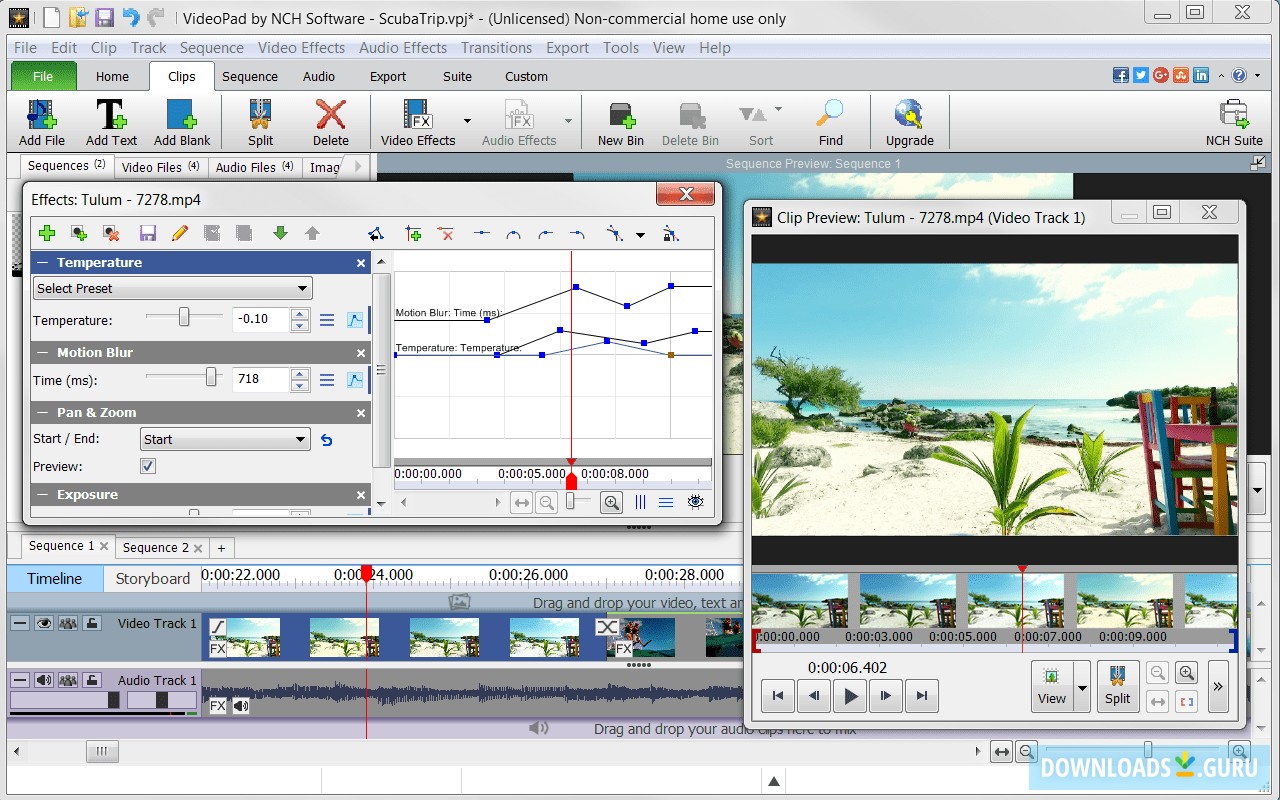
Task: Click the Upgrade icon
Action: click(x=908, y=120)
